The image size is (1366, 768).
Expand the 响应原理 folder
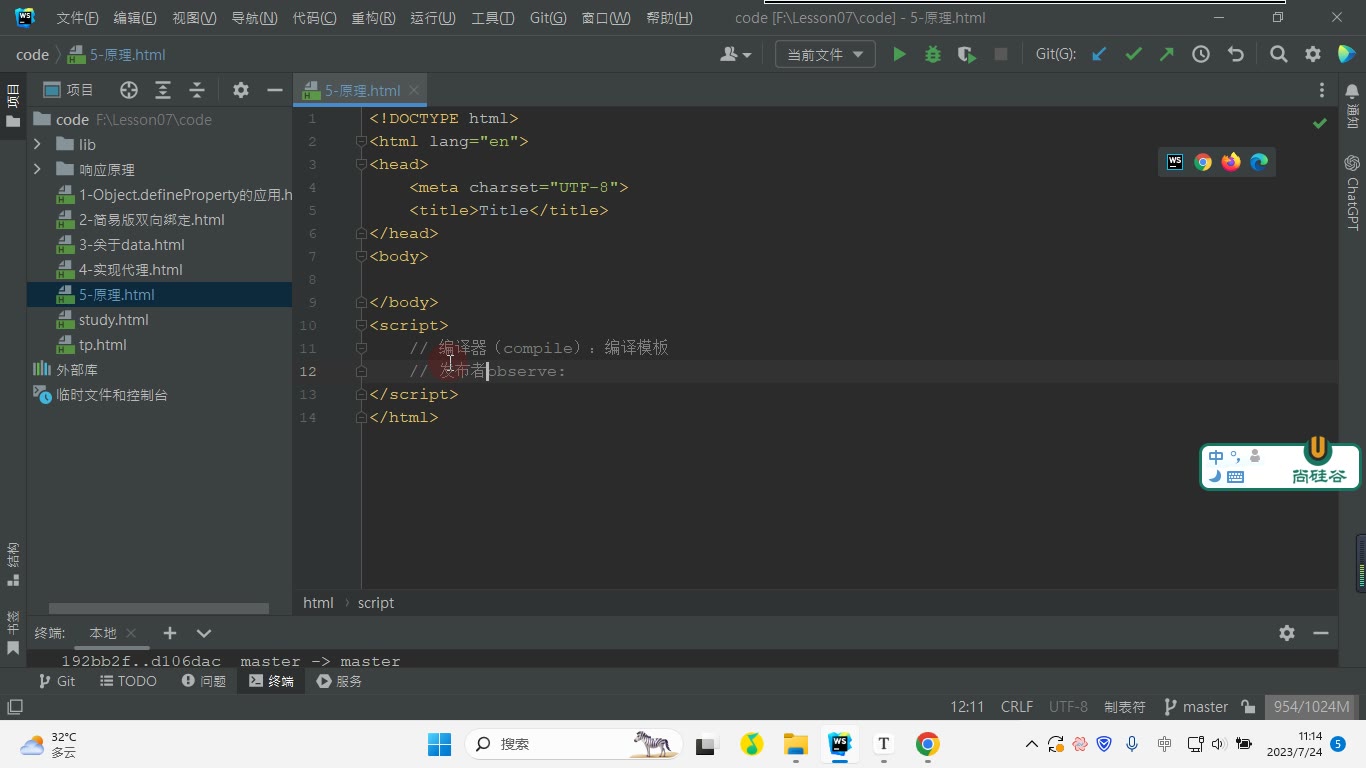[37, 169]
